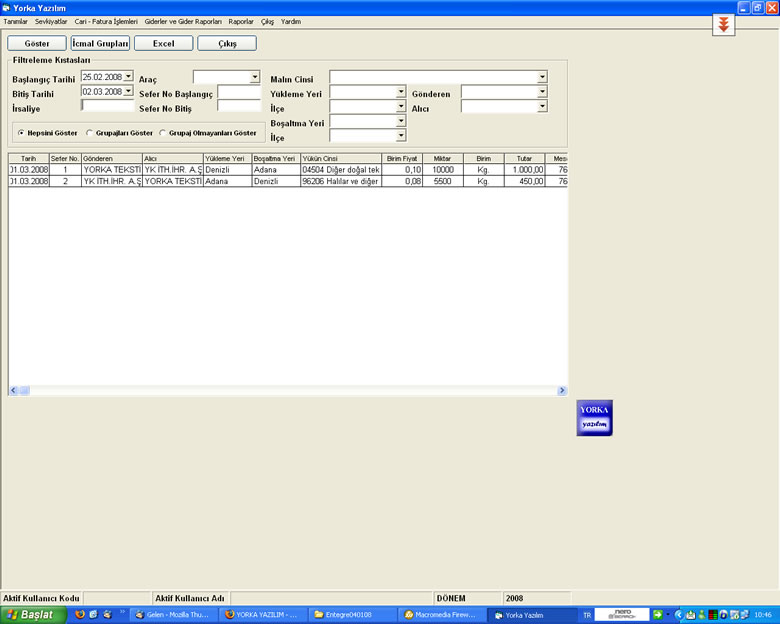This screenshot has height=624, width=780.
Task: Switch to YORKA YAZILIM Firefox taskbar window
Action: pyautogui.click(x=263, y=615)
